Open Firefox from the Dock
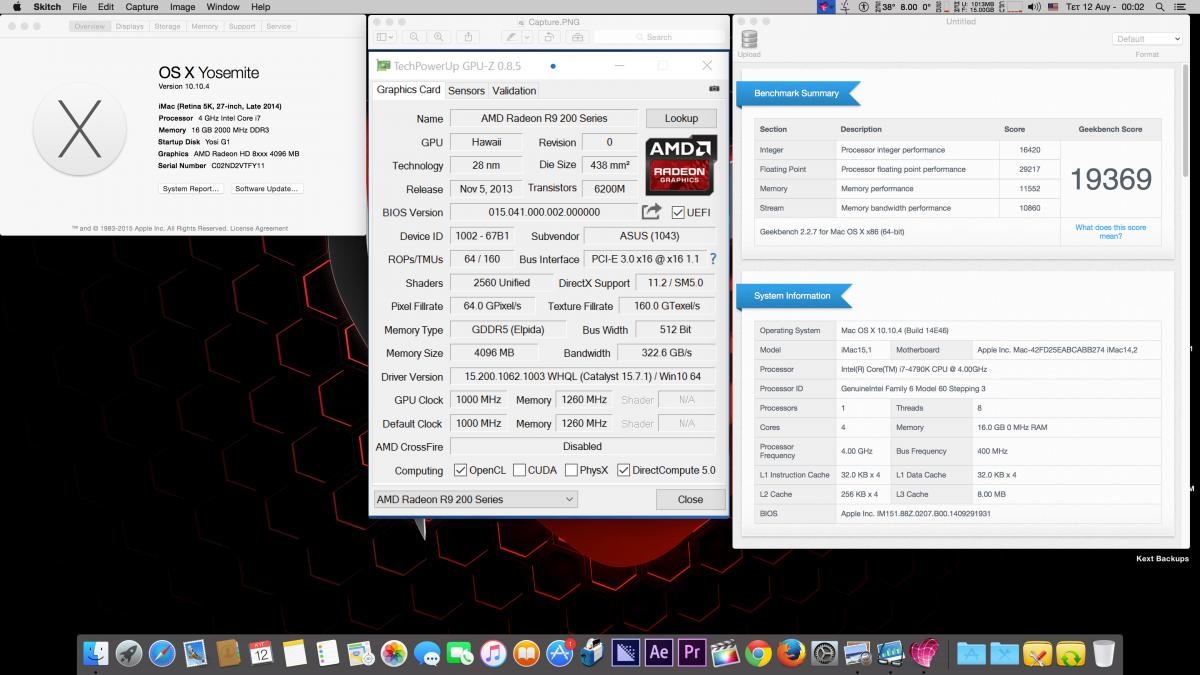 point(790,653)
